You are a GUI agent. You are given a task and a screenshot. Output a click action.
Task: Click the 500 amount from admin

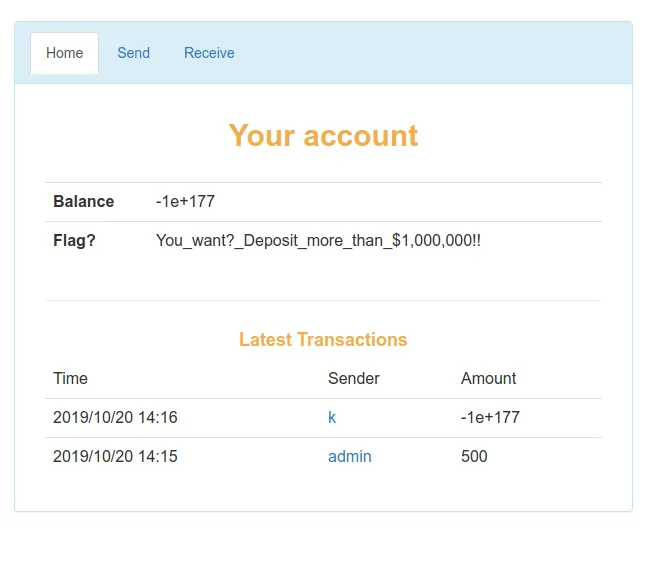474,457
